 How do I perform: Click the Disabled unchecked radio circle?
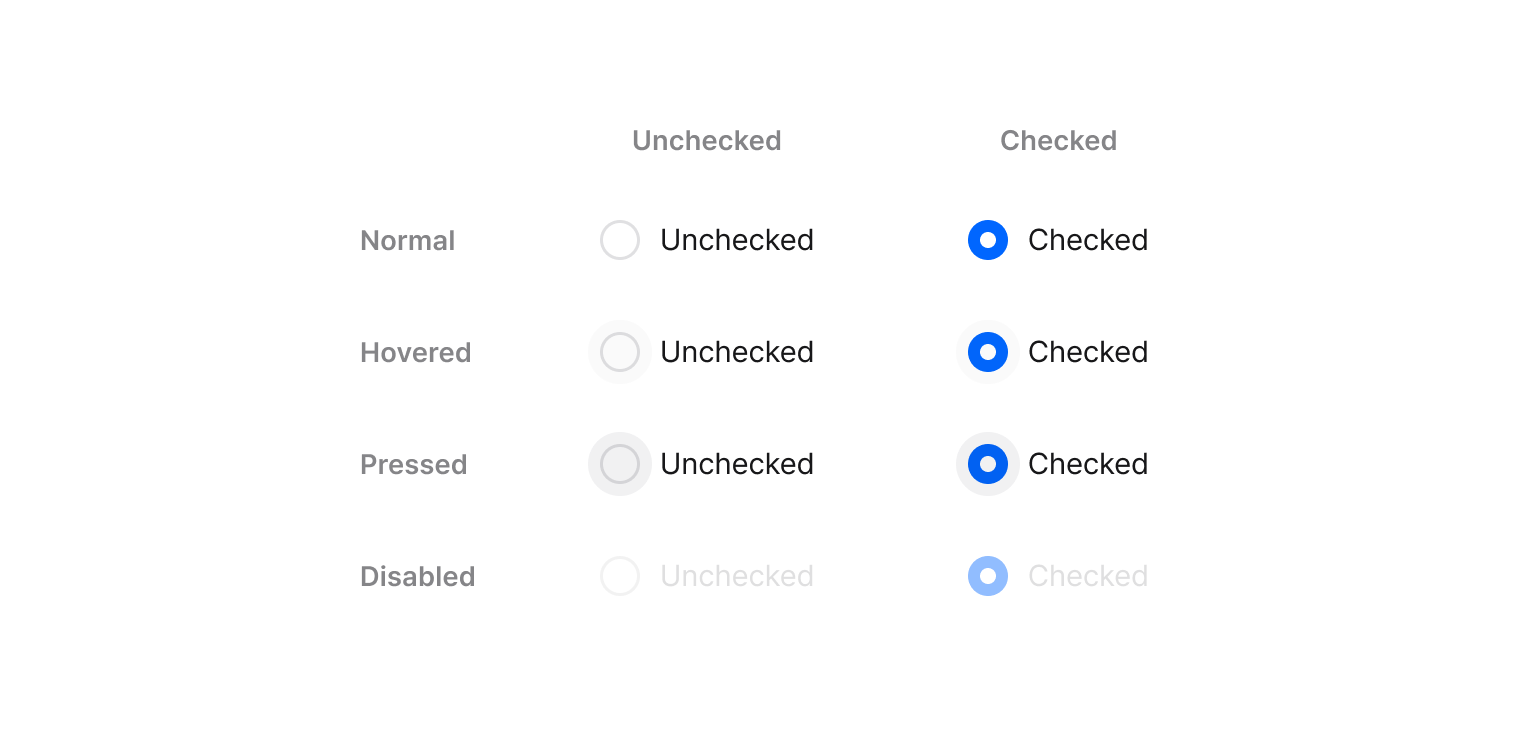620,576
